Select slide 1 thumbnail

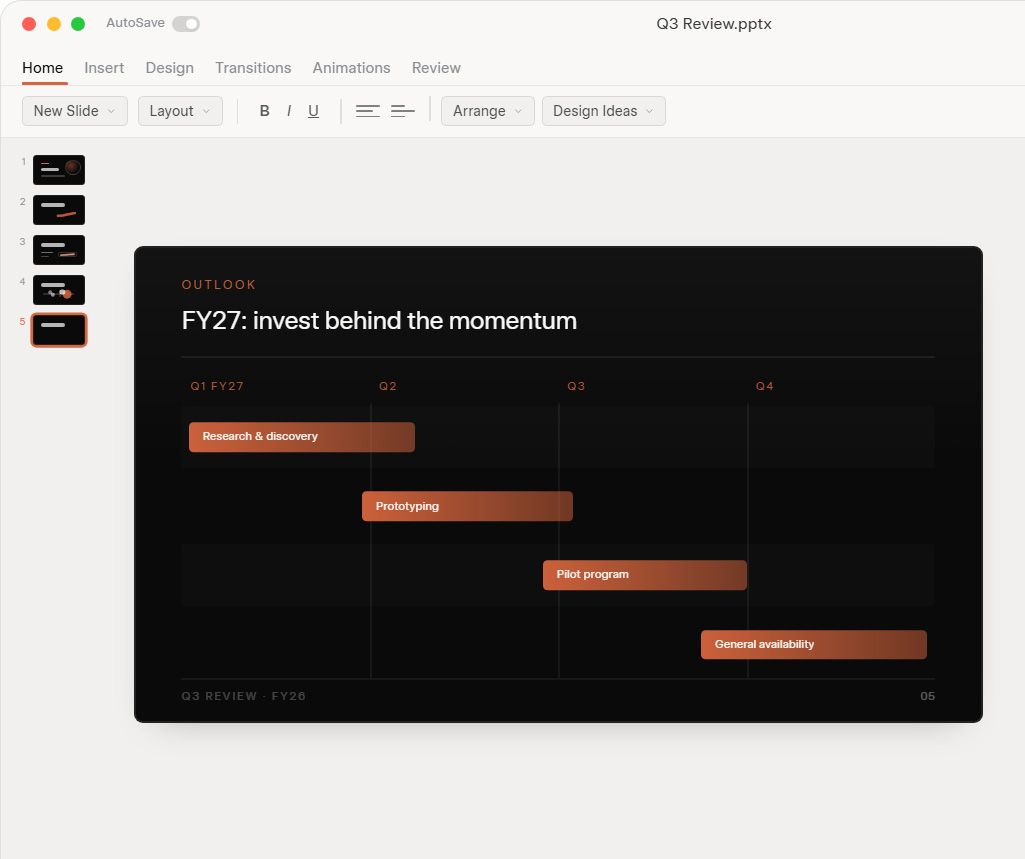coord(59,170)
